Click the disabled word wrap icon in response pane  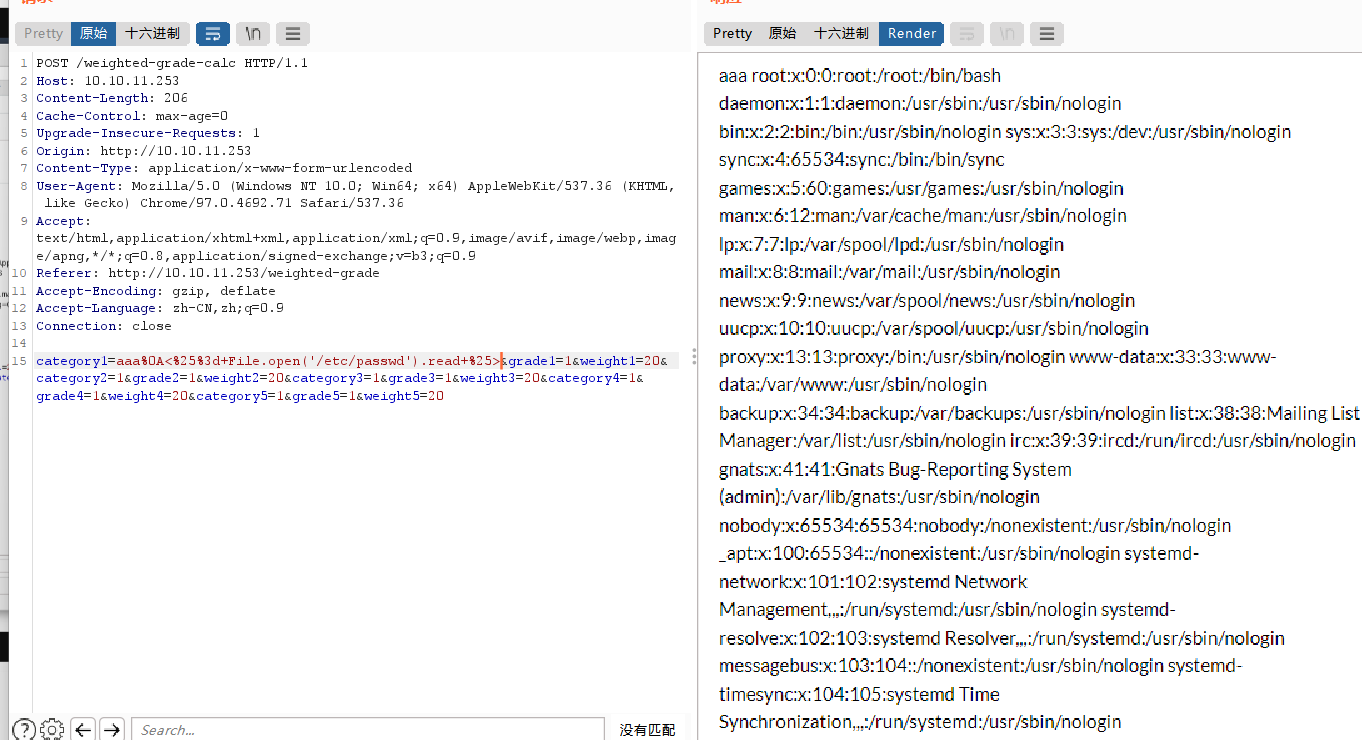pos(967,34)
